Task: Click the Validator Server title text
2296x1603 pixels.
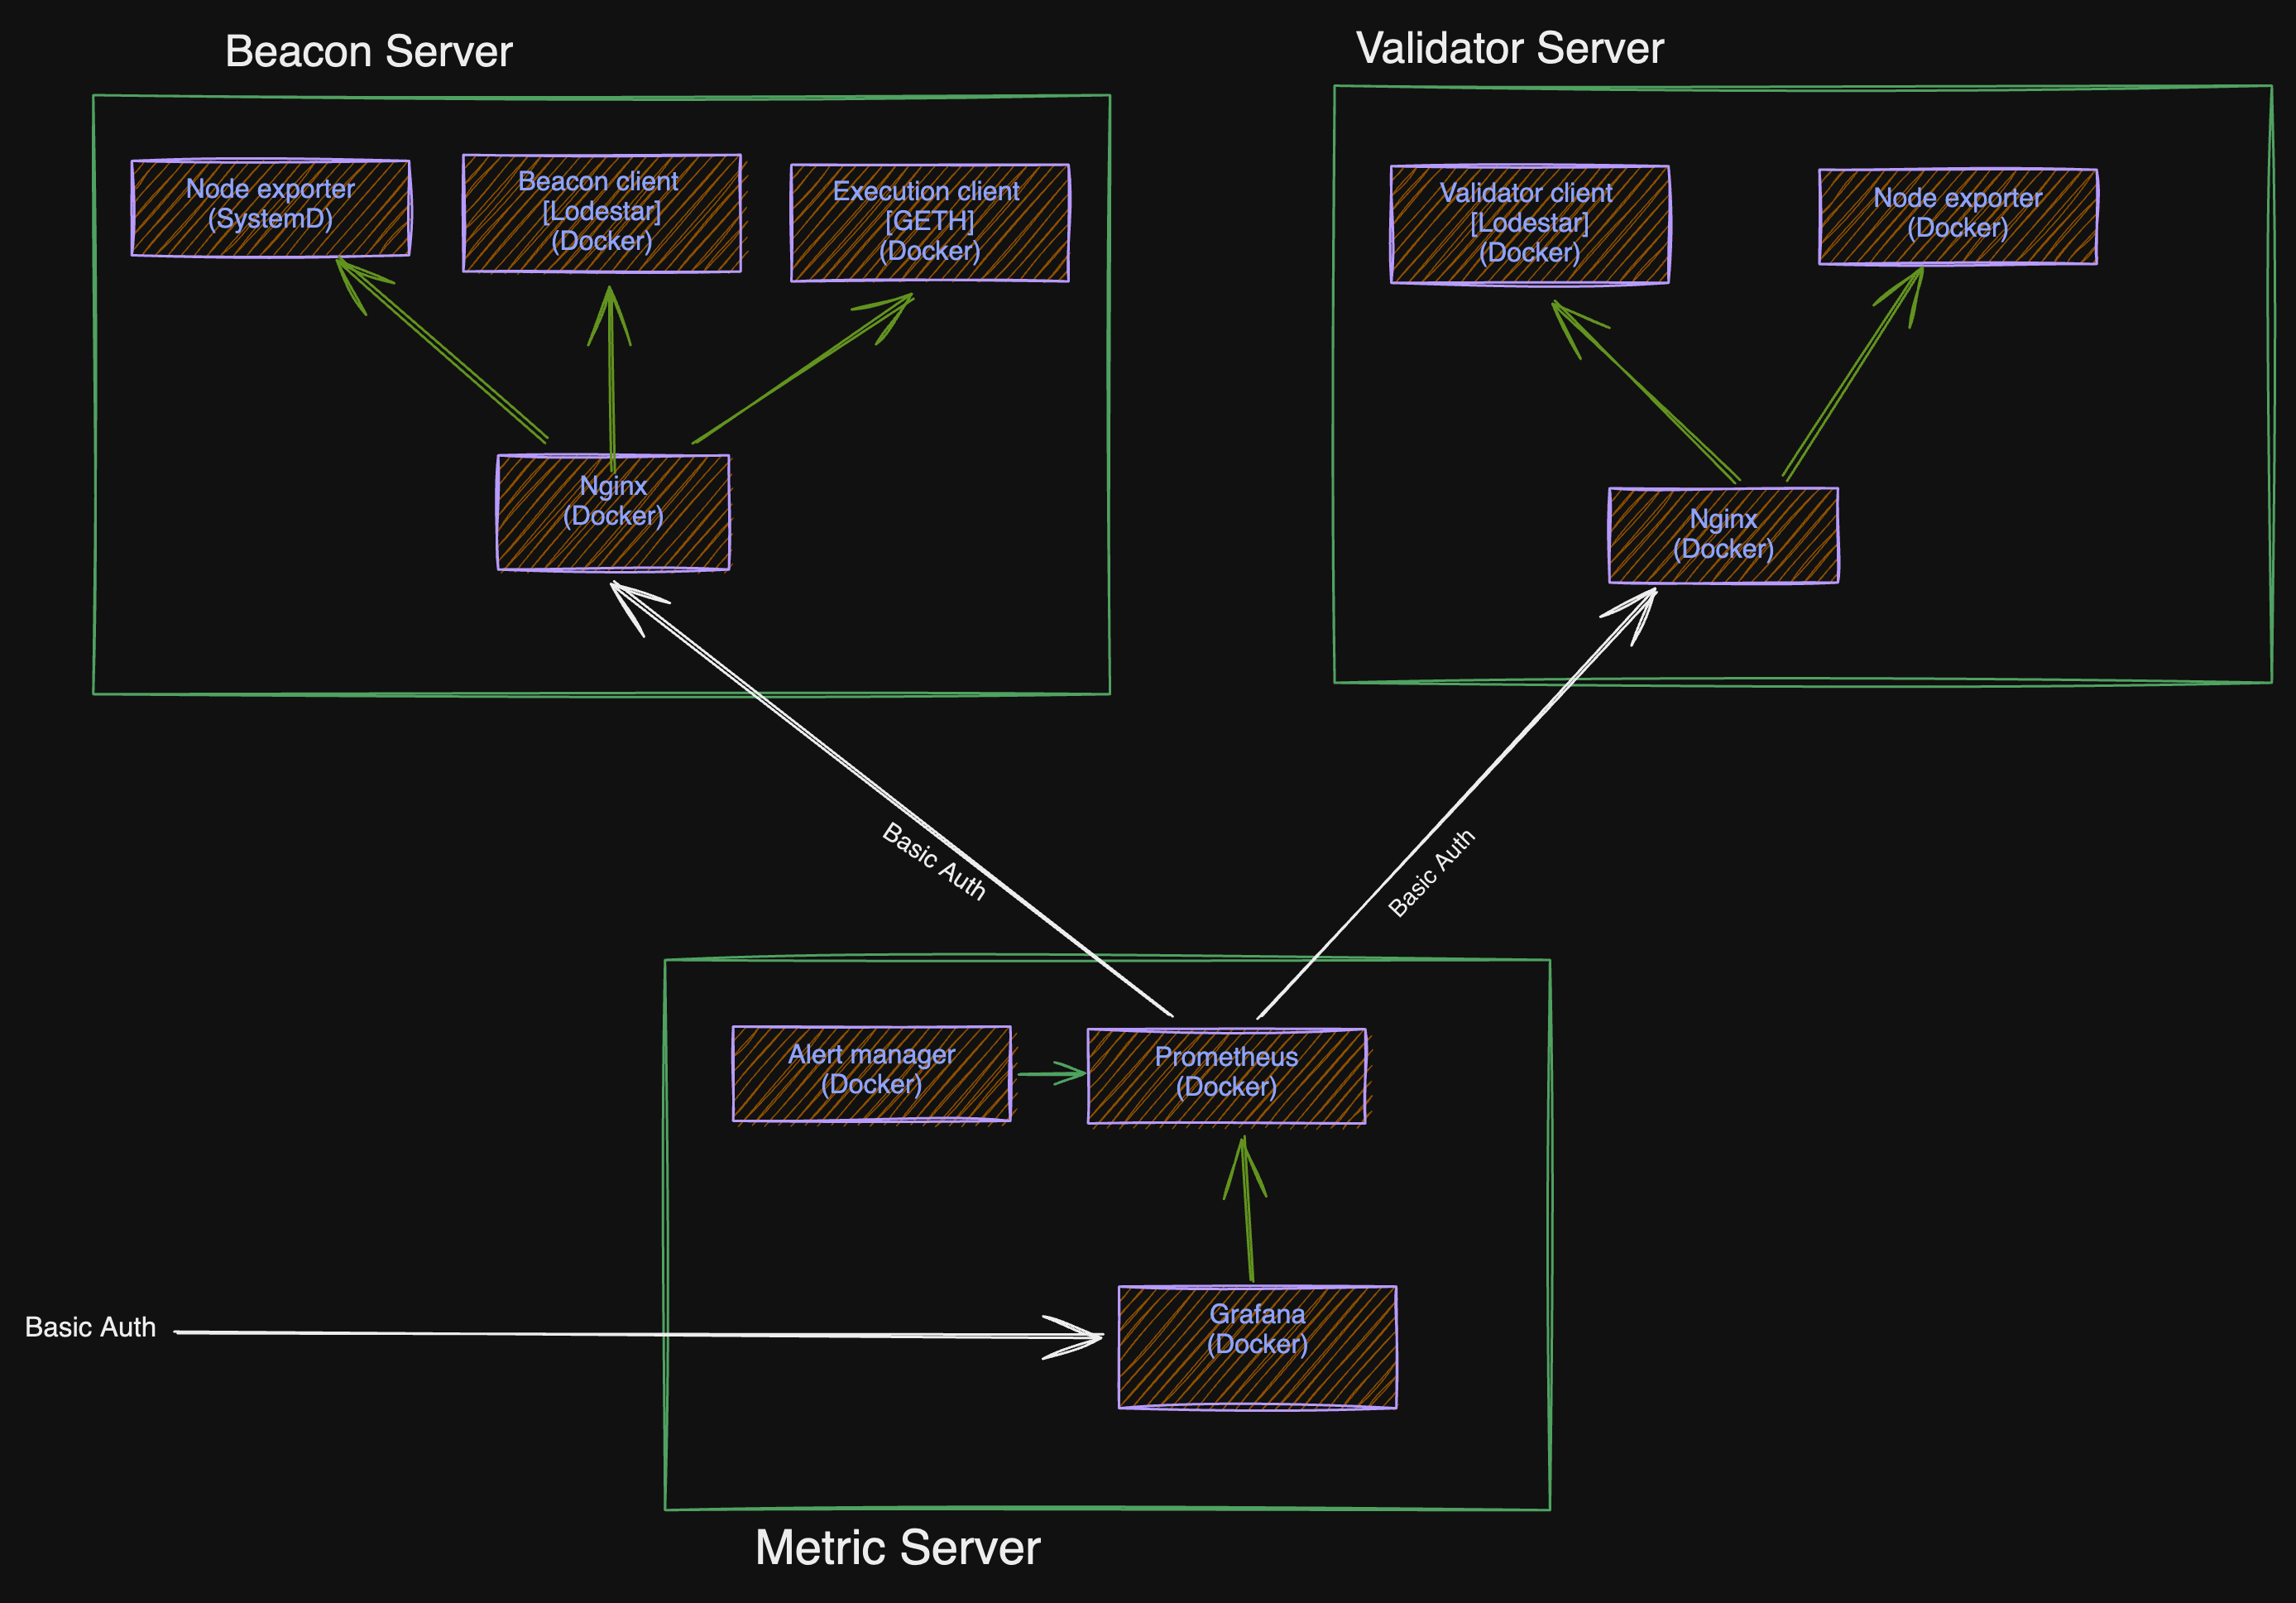Action: tap(1509, 49)
